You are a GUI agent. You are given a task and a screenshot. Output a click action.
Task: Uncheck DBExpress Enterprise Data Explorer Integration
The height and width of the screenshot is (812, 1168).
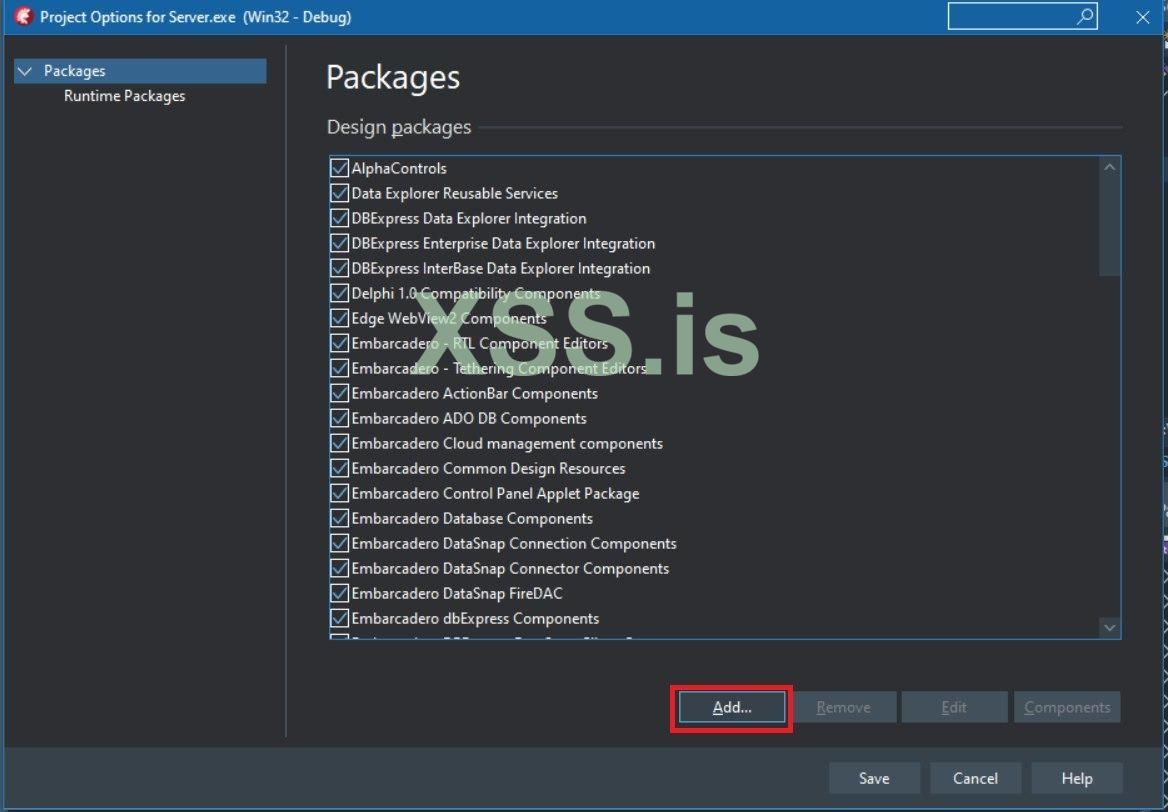(x=339, y=243)
